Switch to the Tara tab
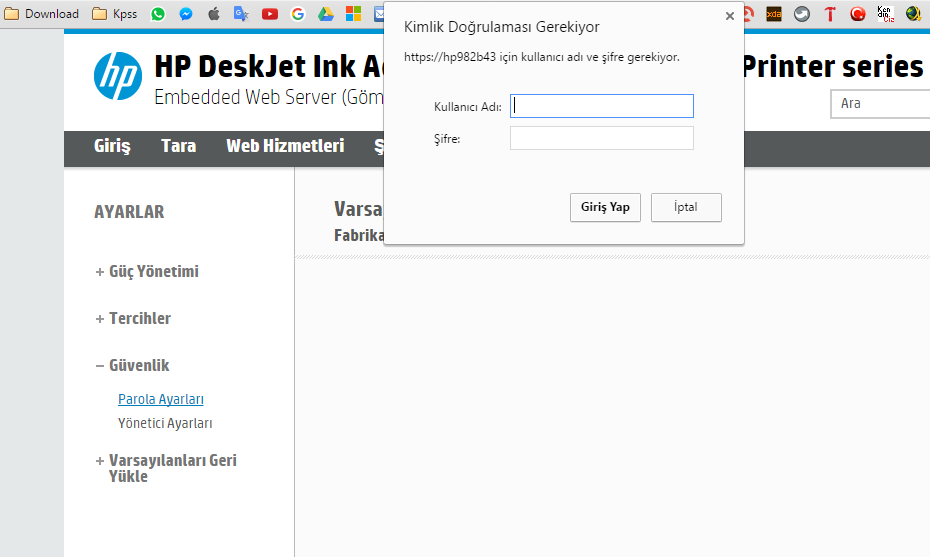This screenshot has height=557, width=930. tap(179, 146)
